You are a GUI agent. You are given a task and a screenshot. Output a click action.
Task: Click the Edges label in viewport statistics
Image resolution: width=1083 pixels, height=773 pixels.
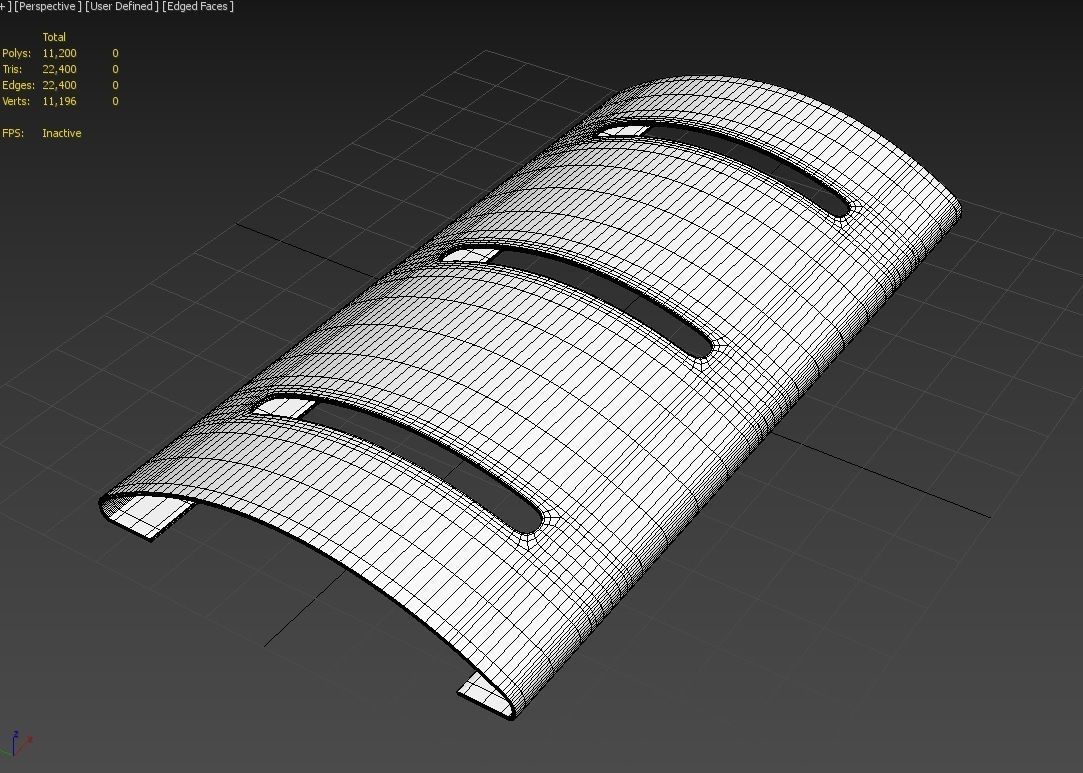(19, 85)
